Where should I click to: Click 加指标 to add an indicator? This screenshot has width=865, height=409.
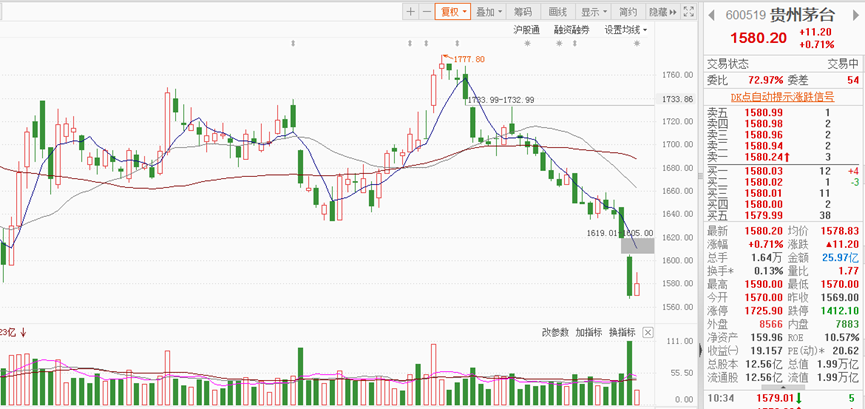[589, 332]
